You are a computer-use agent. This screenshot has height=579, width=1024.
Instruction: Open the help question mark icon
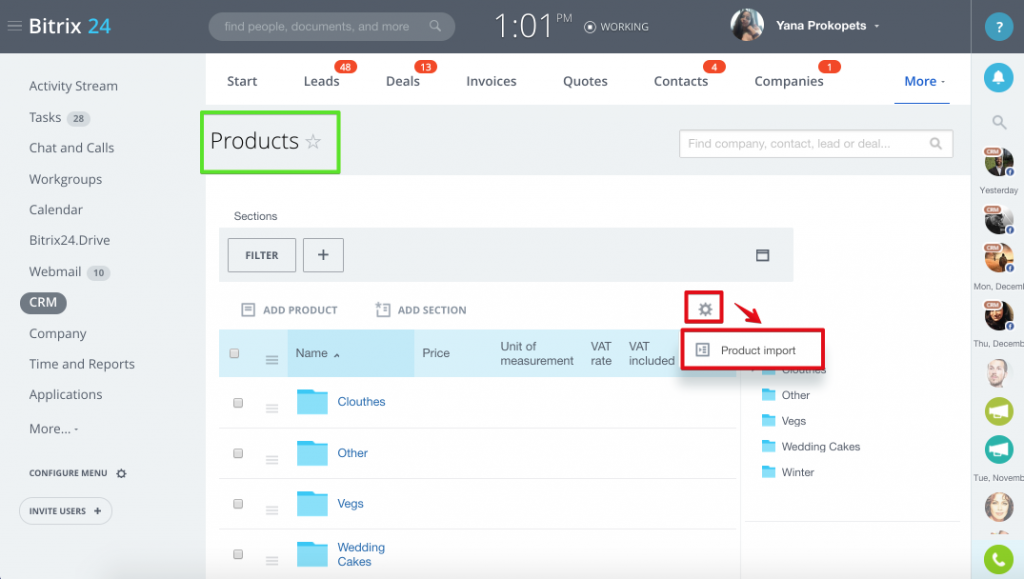(999, 27)
